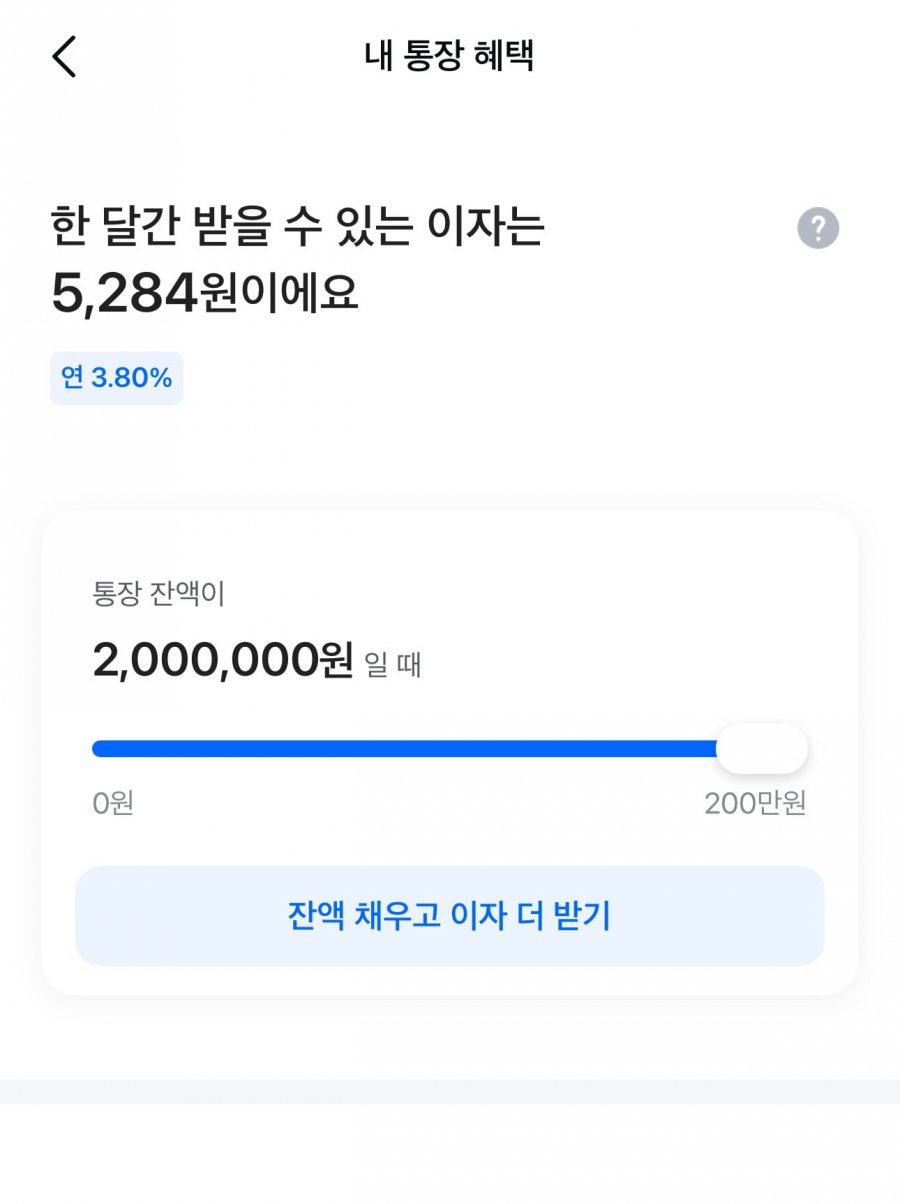Tap the 통장 잔액이 label
The height and width of the screenshot is (1204, 900).
[x=159, y=594]
